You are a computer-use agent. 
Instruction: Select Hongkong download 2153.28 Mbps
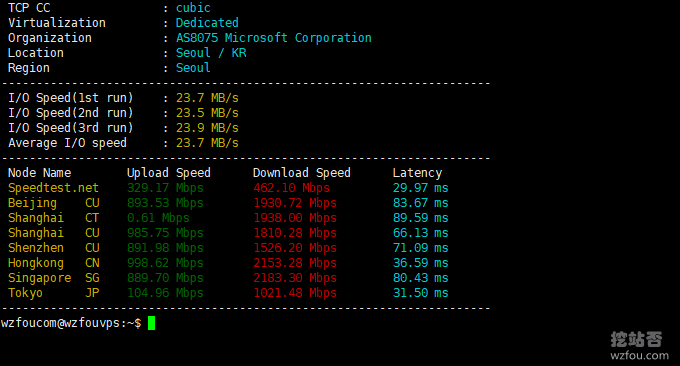tap(295, 263)
